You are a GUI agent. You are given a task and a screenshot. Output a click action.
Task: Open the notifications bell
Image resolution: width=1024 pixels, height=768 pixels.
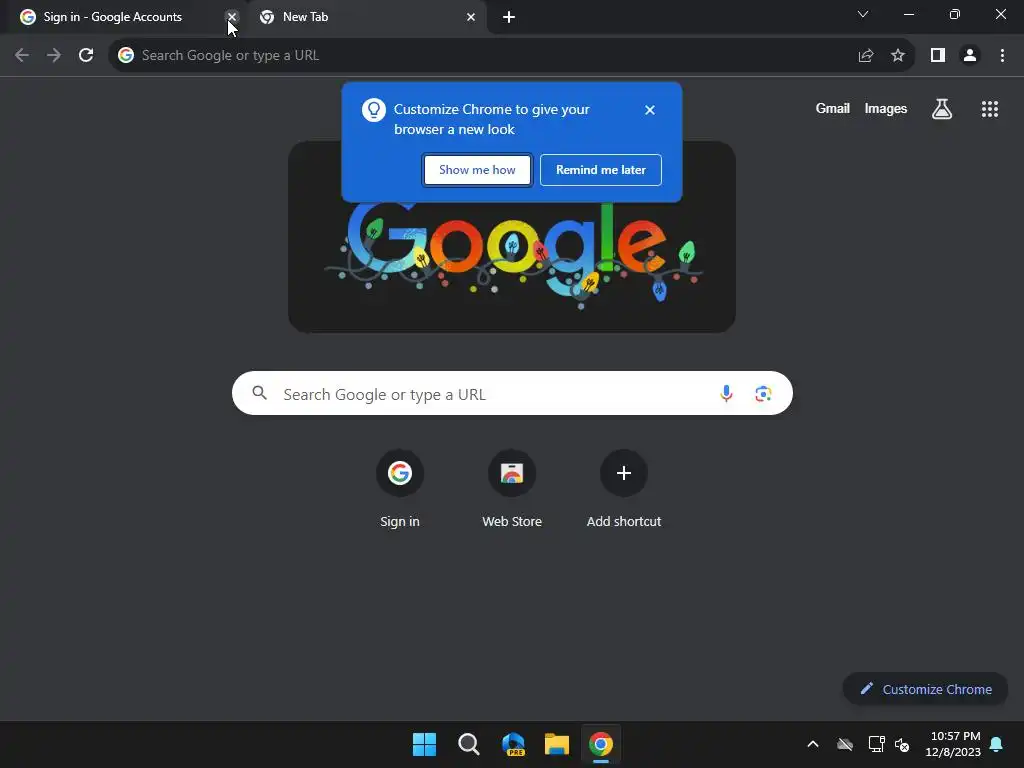tap(997, 744)
